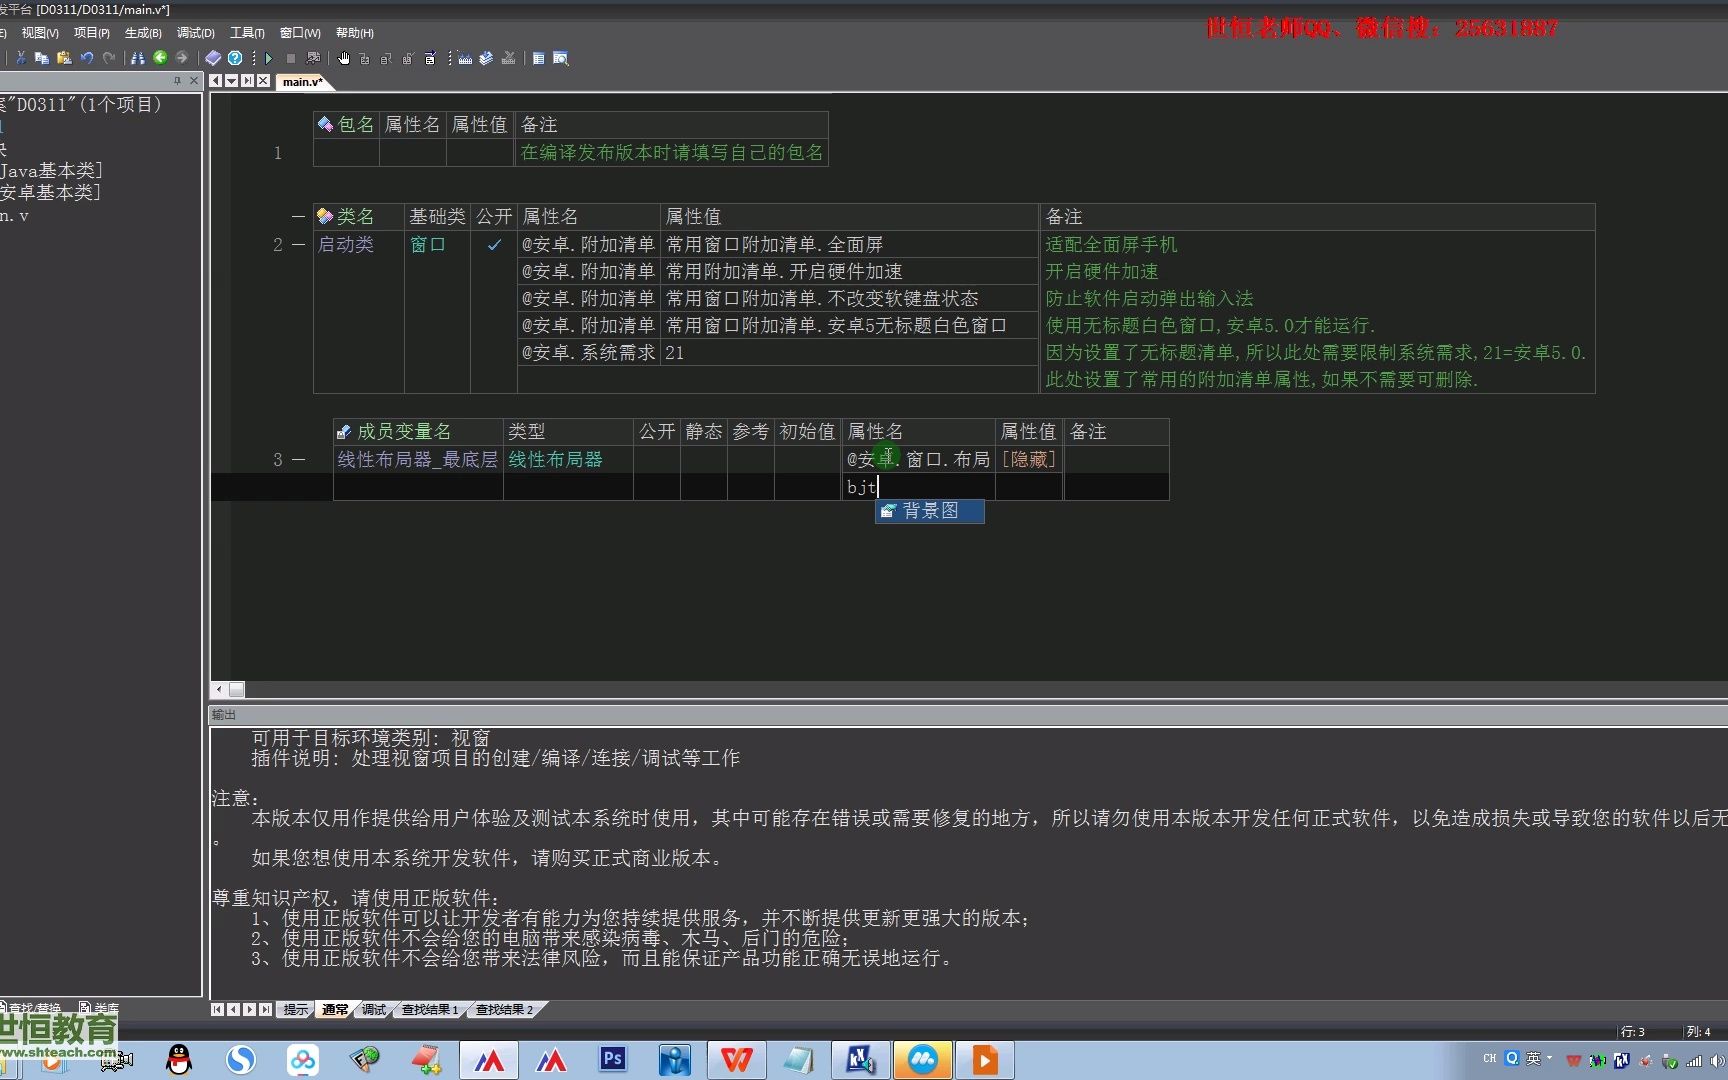Open the 帮助(H) menu

click(355, 33)
